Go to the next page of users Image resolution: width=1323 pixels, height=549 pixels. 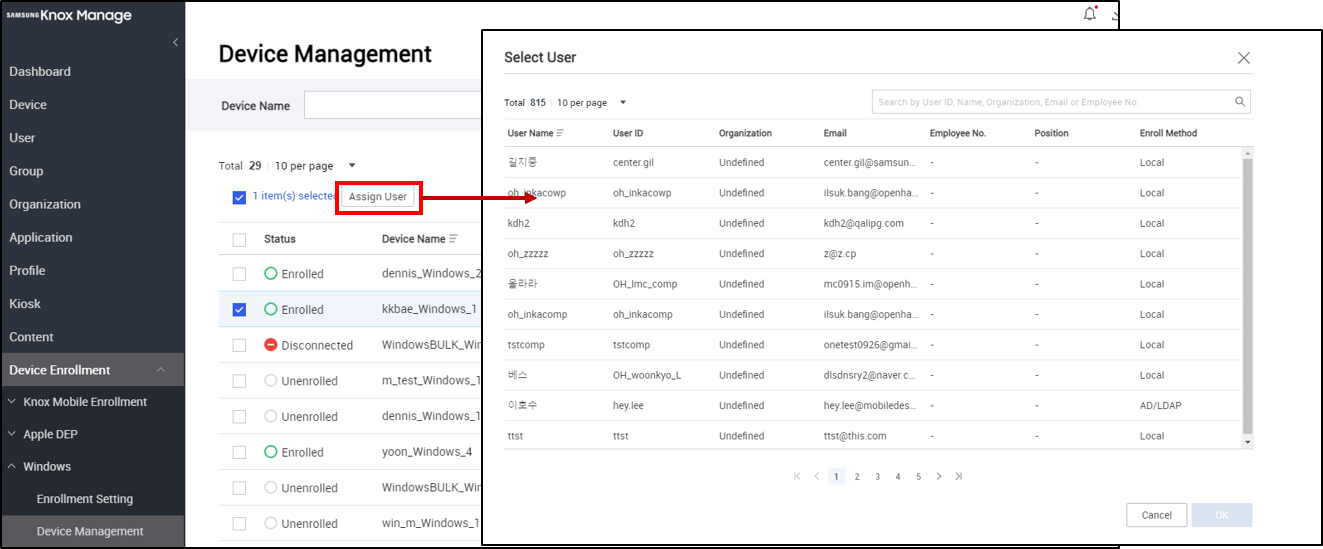click(938, 476)
